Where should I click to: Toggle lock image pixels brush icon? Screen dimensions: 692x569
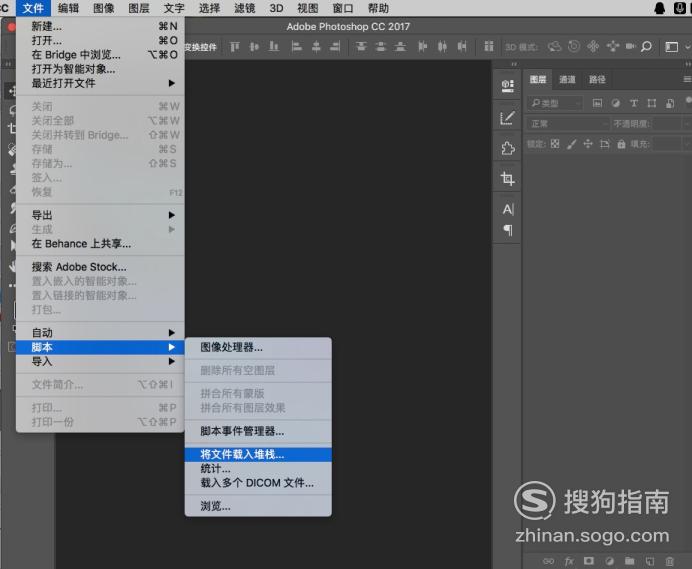click(572, 144)
